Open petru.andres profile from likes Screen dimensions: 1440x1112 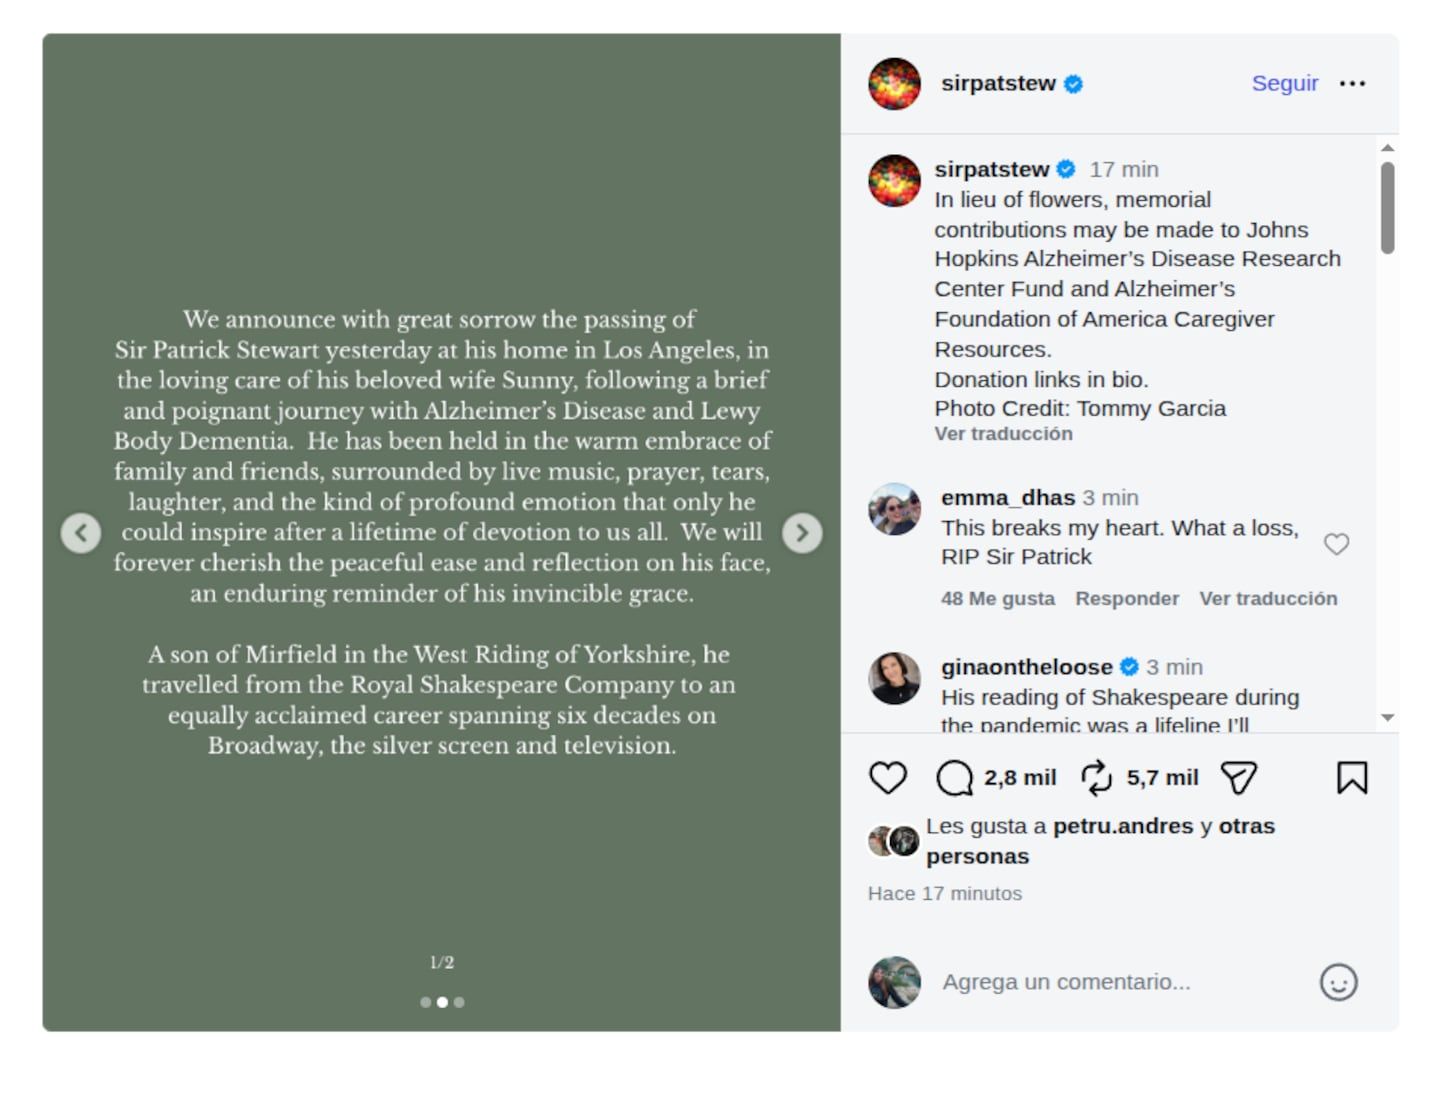coord(1123,826)
